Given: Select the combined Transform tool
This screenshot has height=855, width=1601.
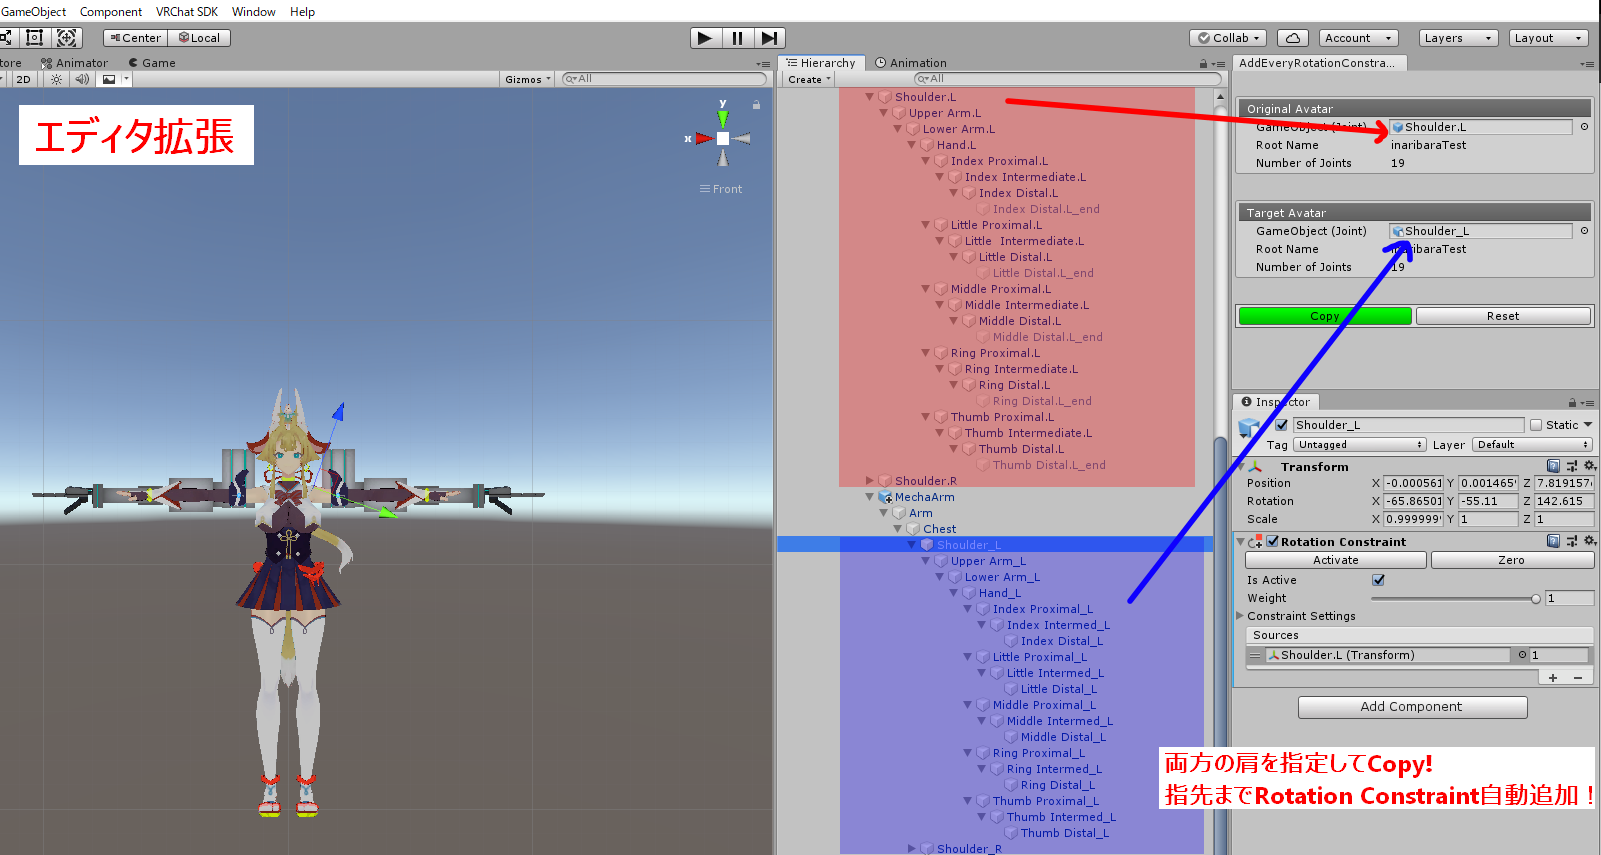Looking at the screenshot, I should pos(66,38).
